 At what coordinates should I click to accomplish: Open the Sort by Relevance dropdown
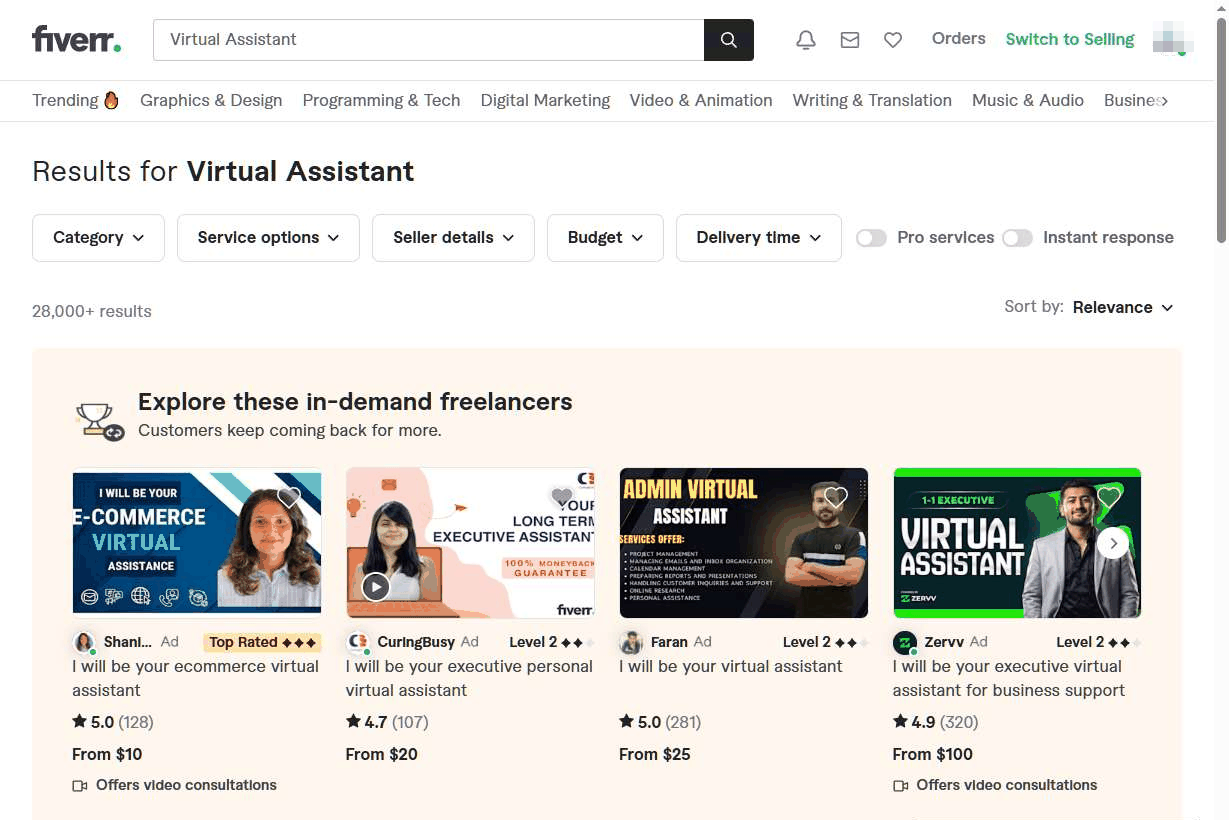[x=1123, y=307]
